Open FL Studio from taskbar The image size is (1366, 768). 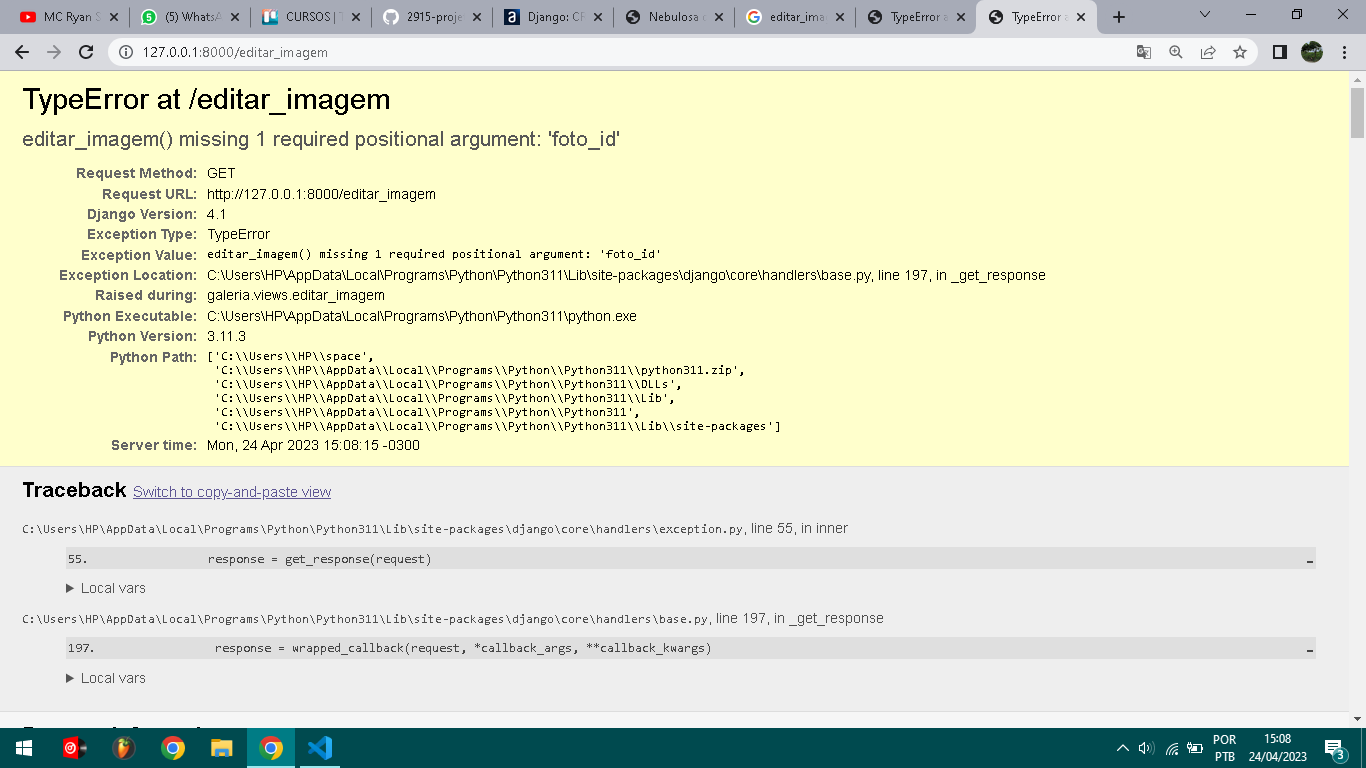(123, 748)
